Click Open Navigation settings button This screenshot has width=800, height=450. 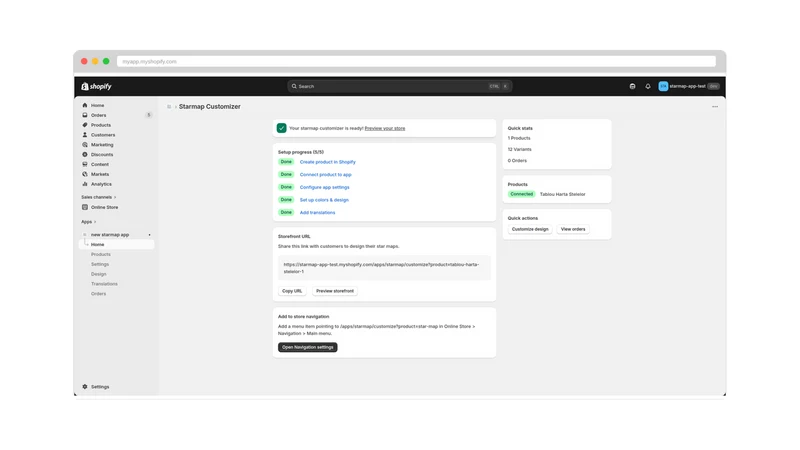tap(308, 347)
